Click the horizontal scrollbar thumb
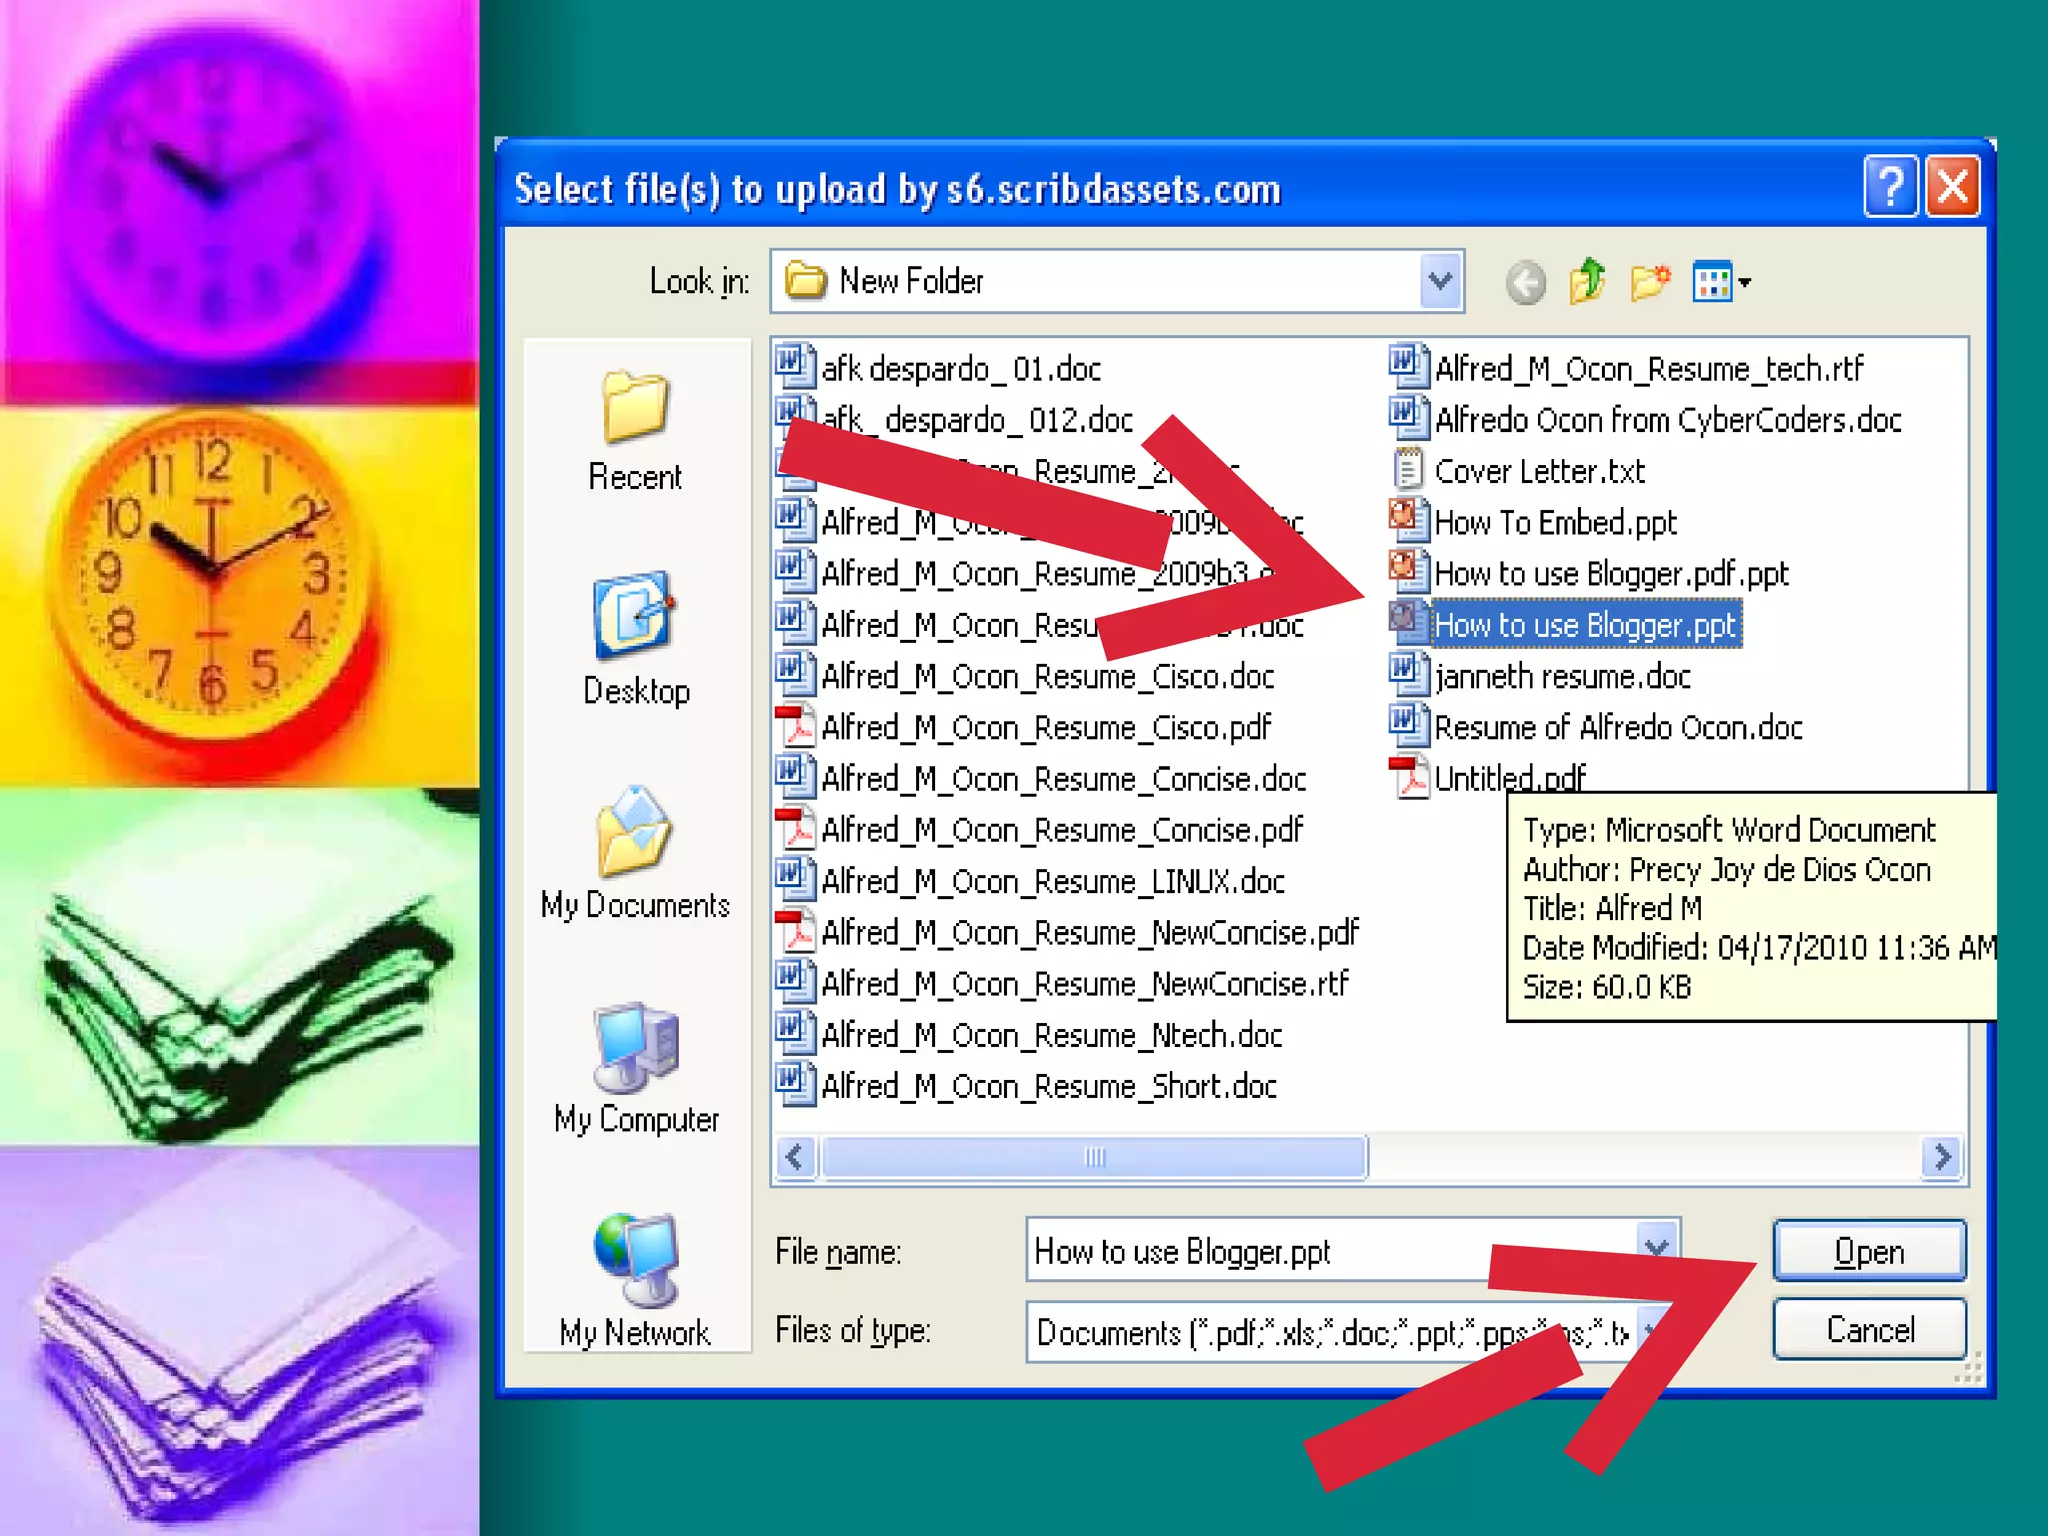 point(1094,1157)
